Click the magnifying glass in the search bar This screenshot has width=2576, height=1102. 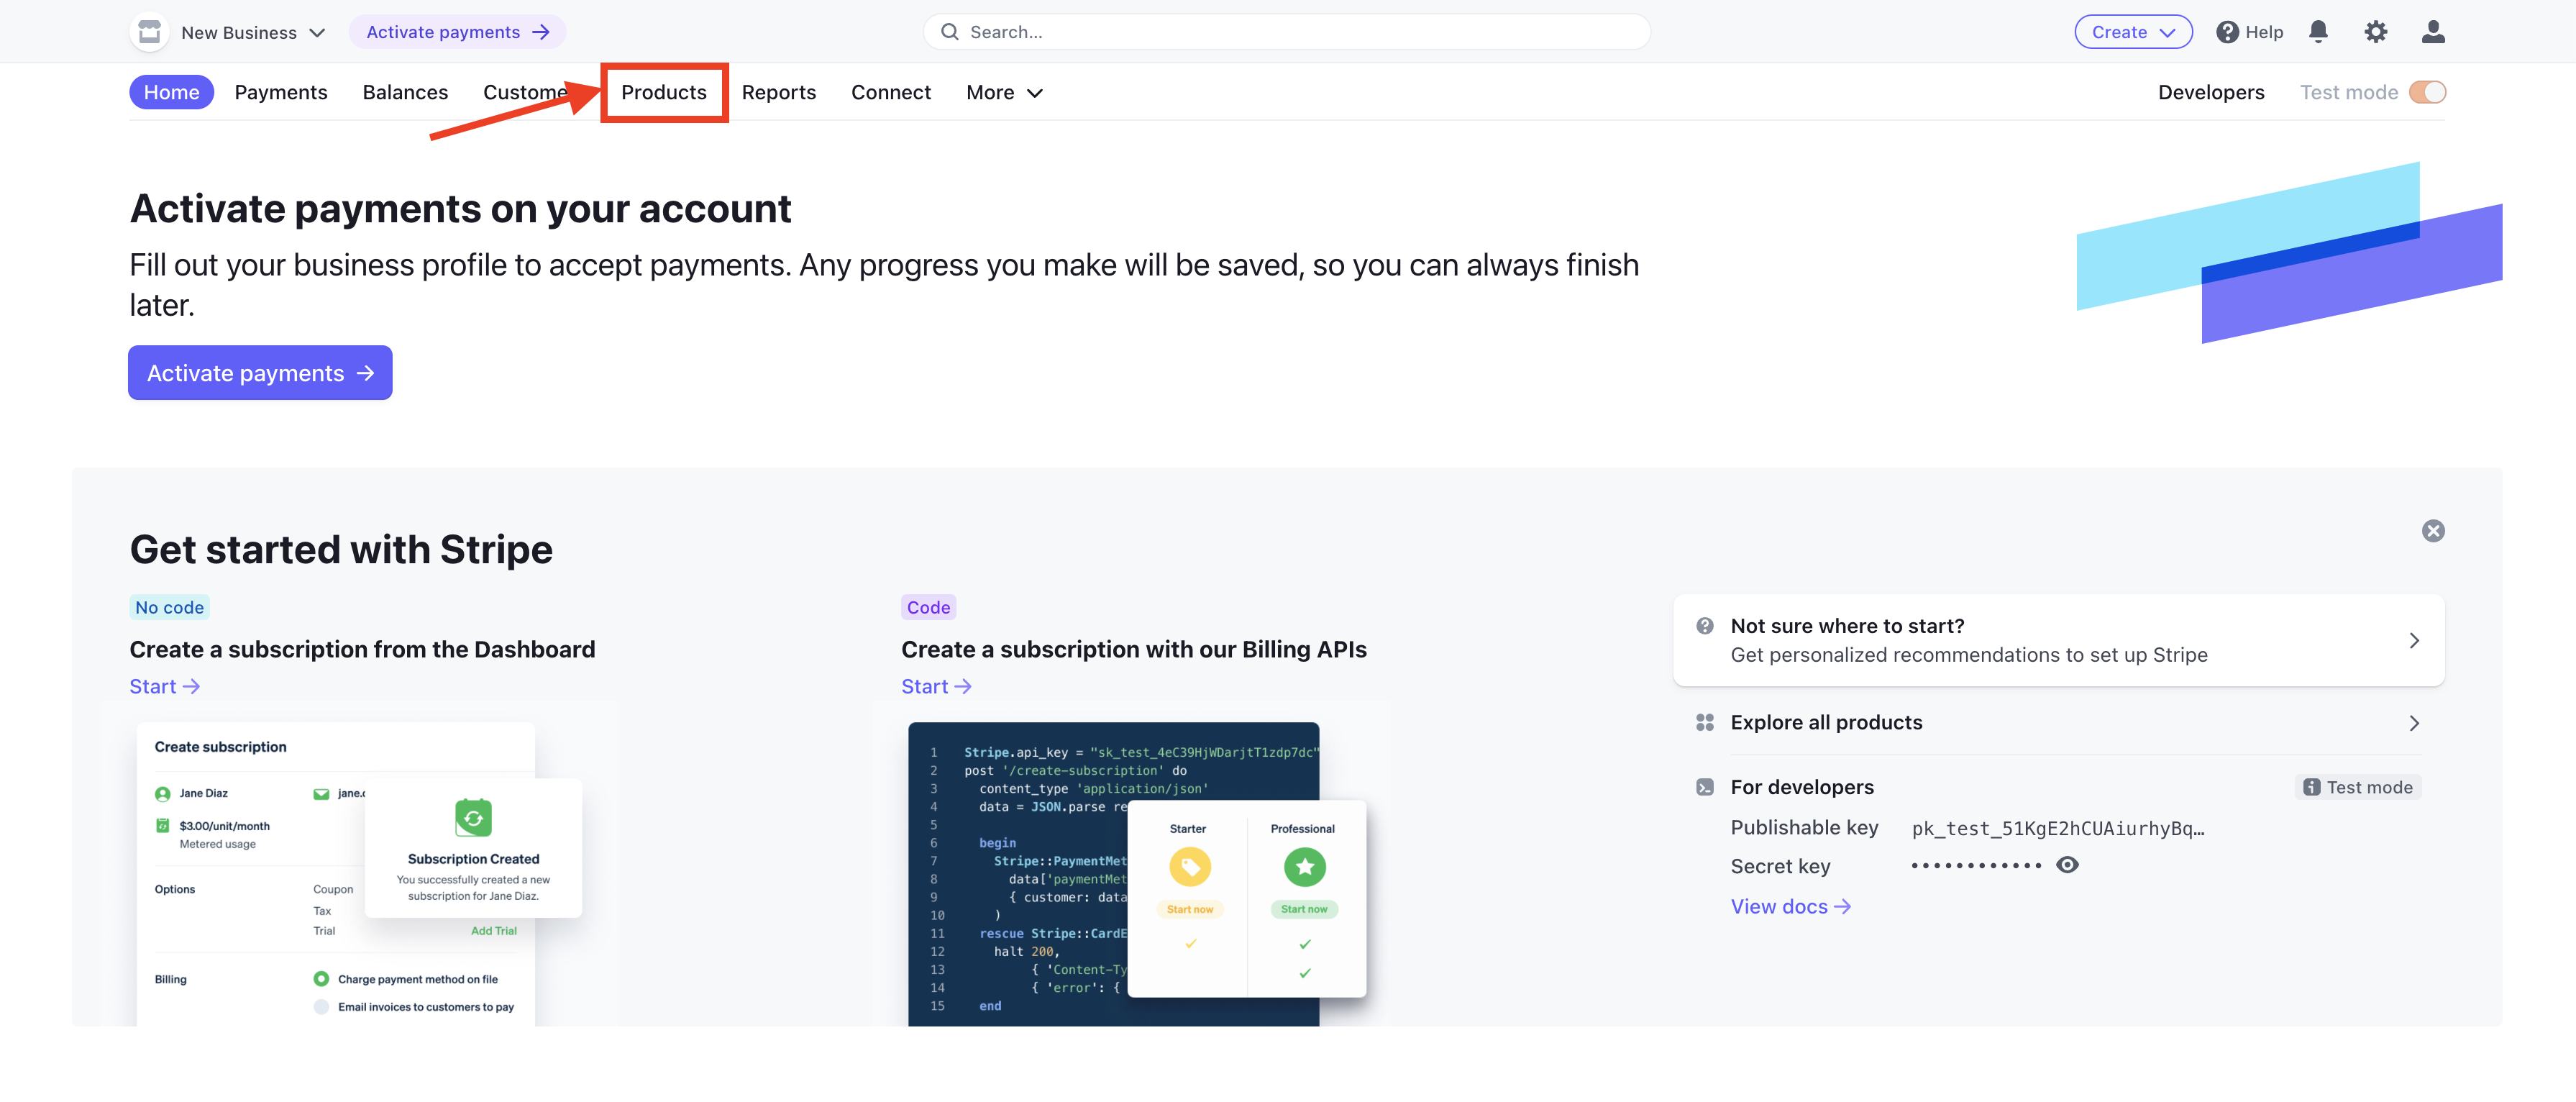pos(949,31)
